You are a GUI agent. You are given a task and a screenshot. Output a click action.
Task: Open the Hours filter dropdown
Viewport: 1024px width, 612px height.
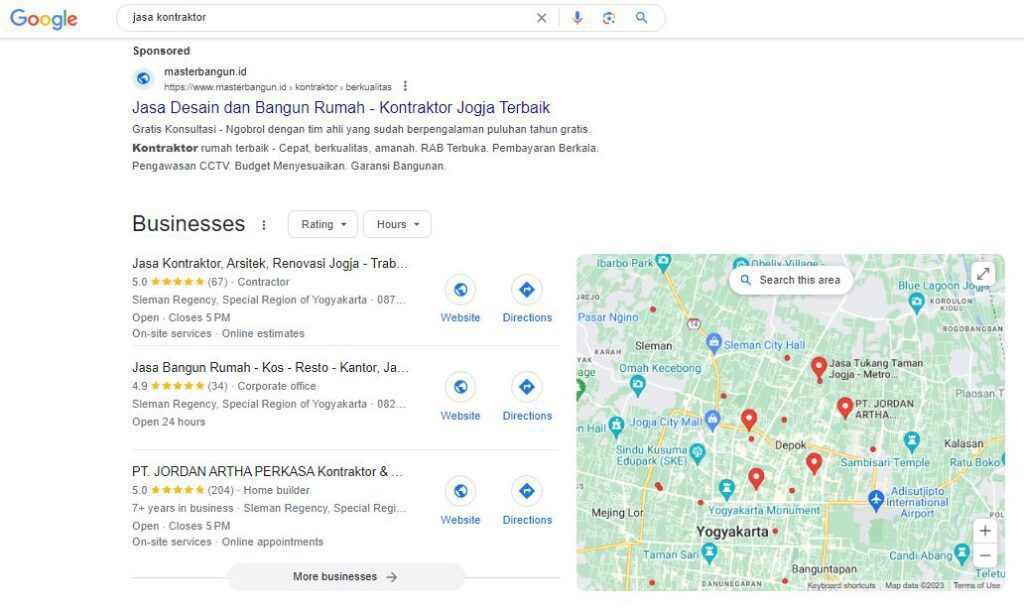click(396, 224)
